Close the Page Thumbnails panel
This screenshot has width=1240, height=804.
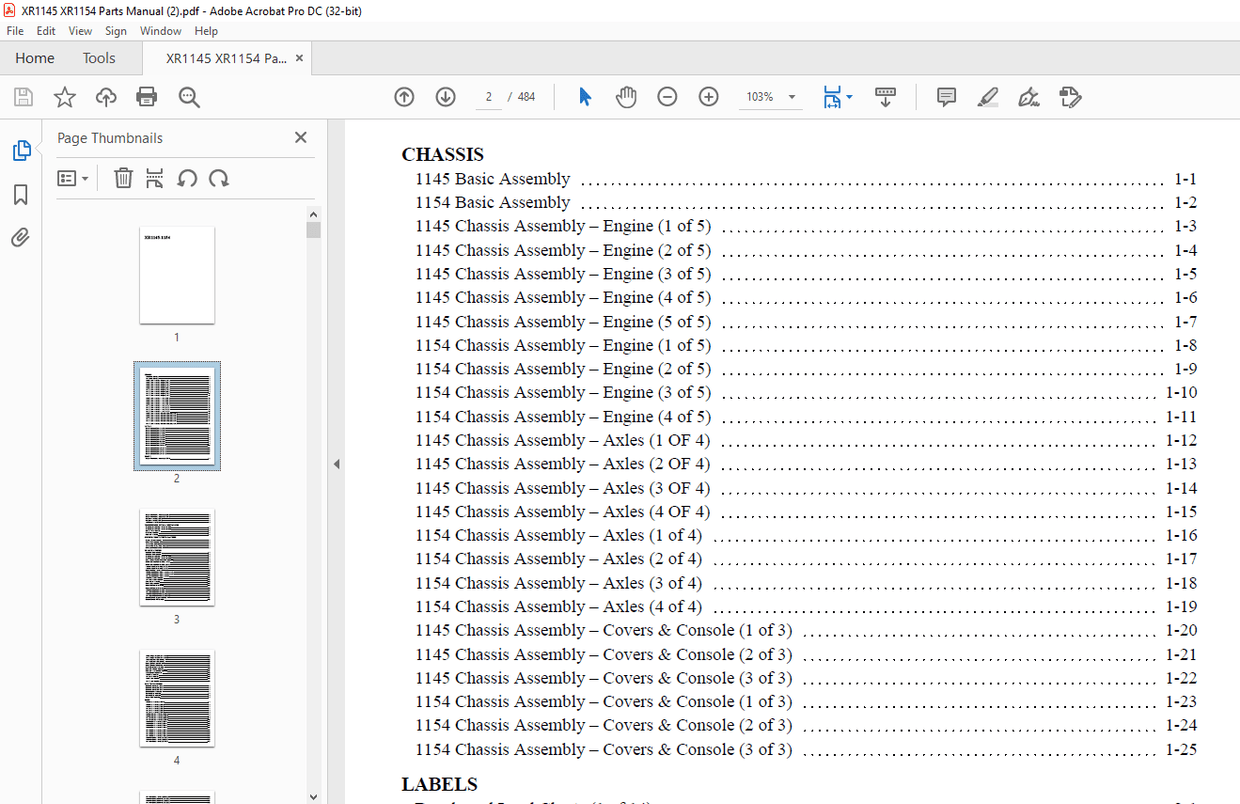coord(300,138)
